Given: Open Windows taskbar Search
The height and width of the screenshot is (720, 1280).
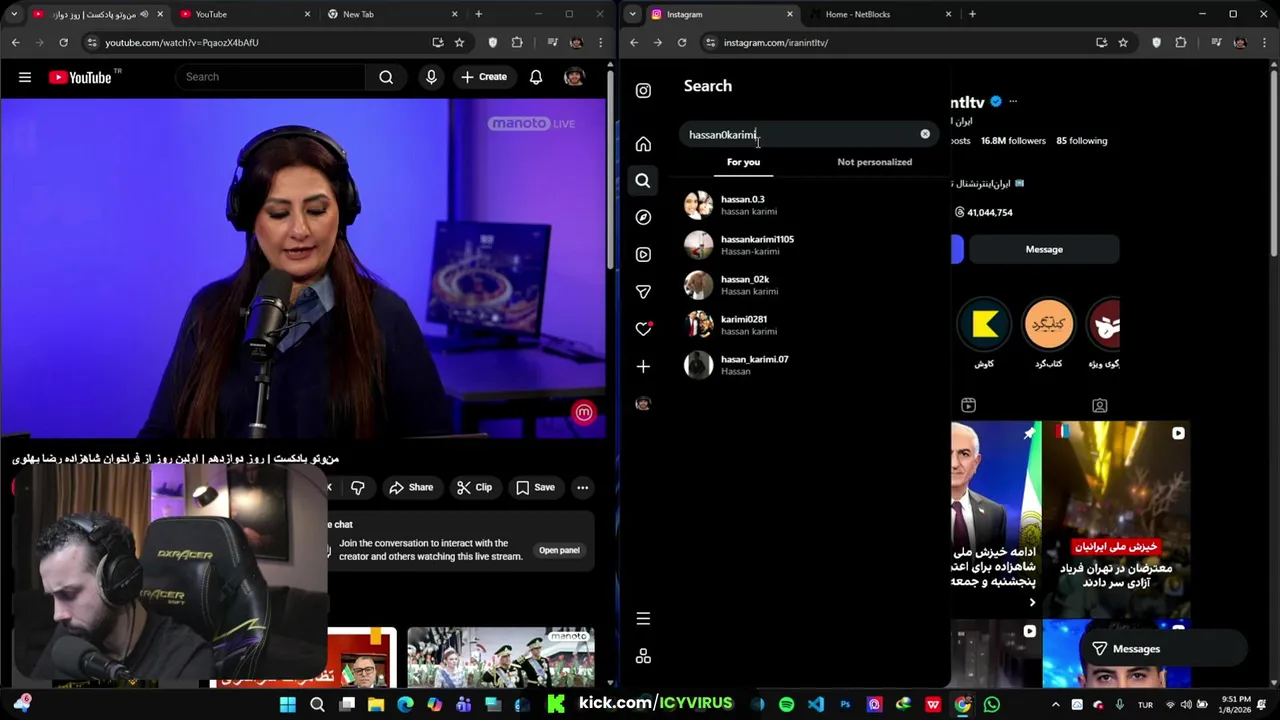Looking at the screenshot, I should pos(317,705).
